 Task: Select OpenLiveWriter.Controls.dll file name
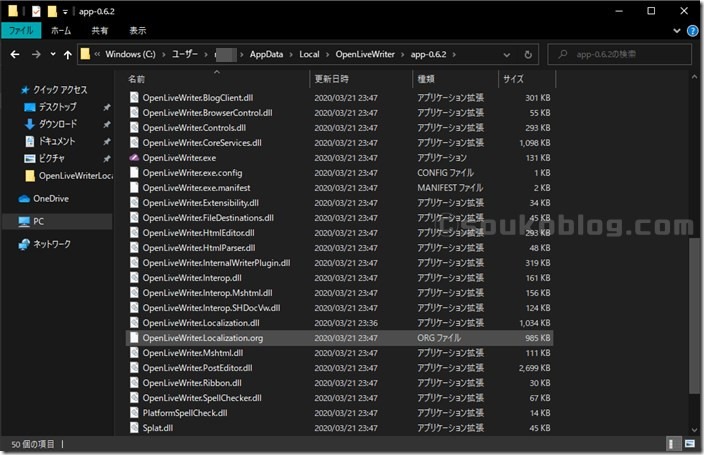(194, 128)
